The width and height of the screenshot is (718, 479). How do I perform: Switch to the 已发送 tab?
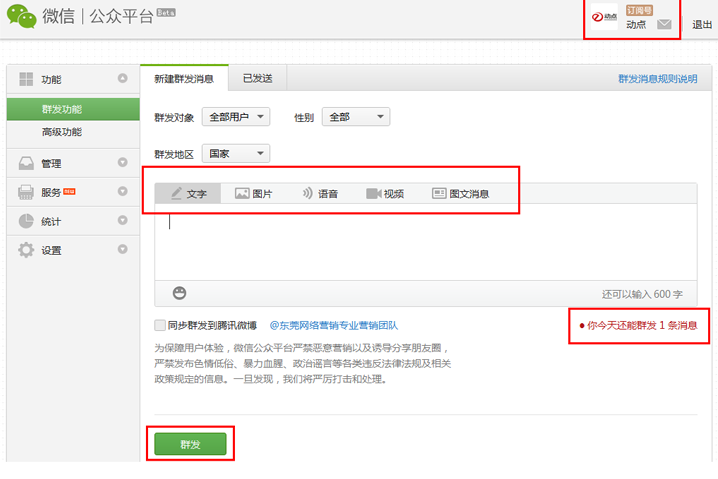[x=257, y=78]
